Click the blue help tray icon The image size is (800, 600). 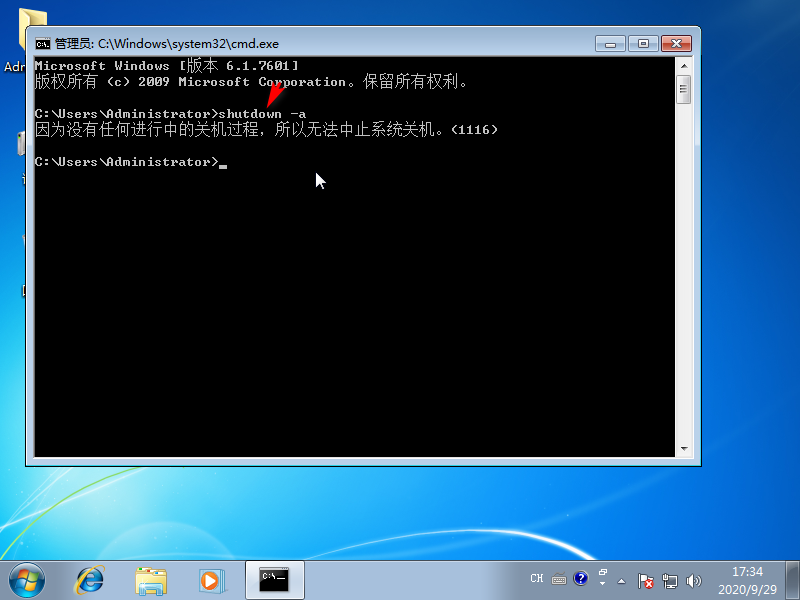tap(580, 578)
